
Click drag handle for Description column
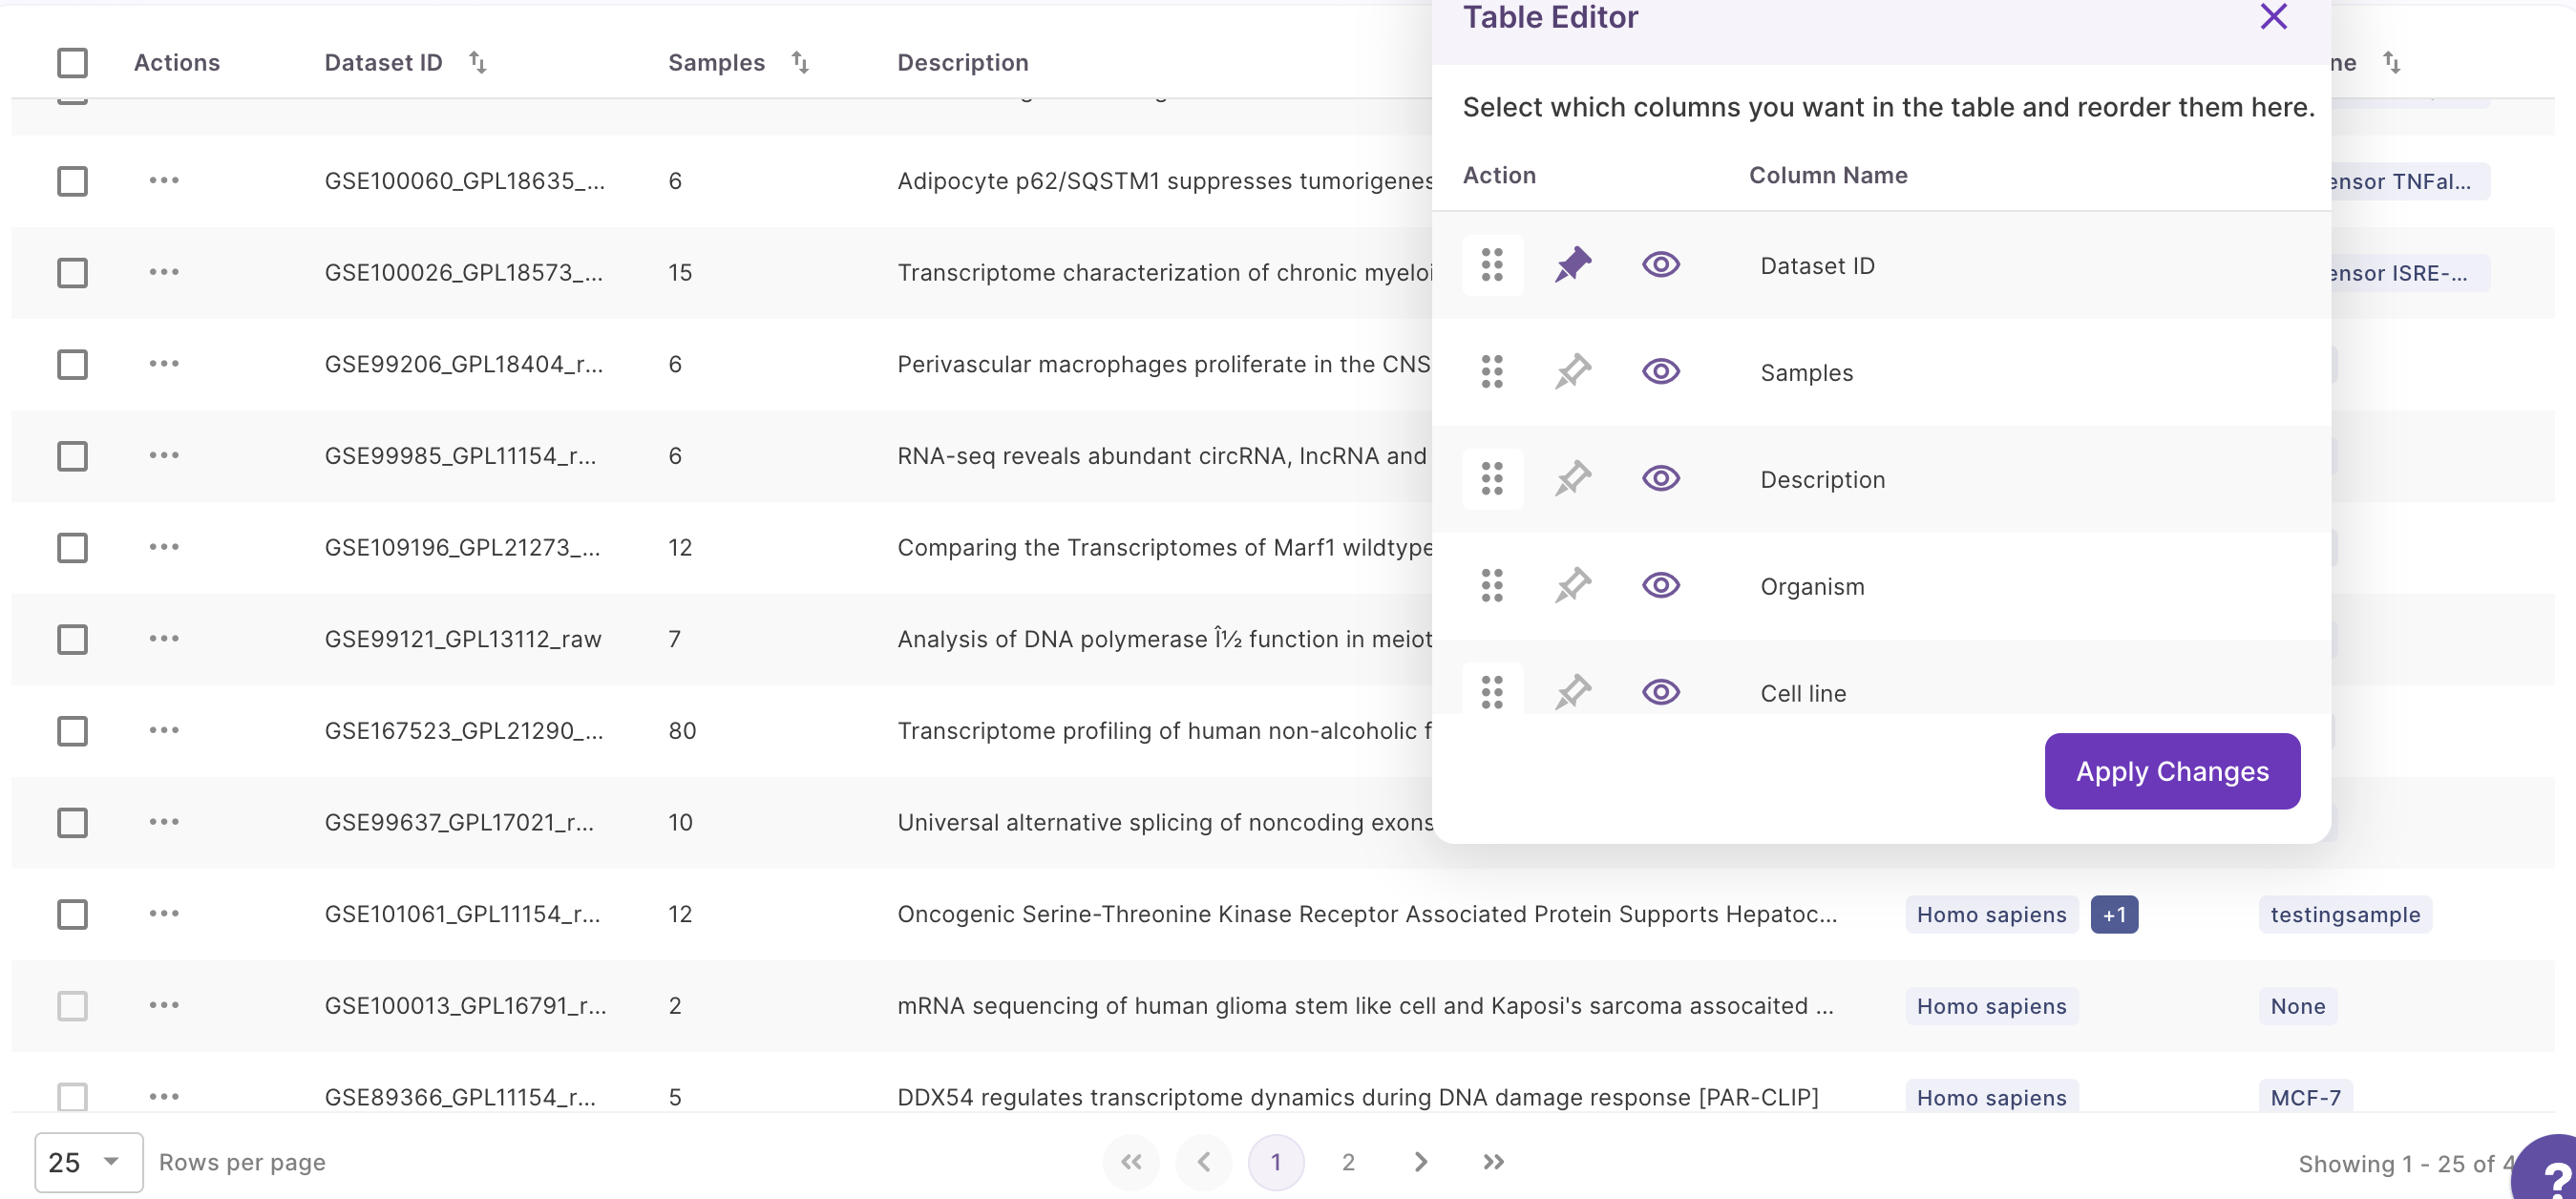point(1492,479)
